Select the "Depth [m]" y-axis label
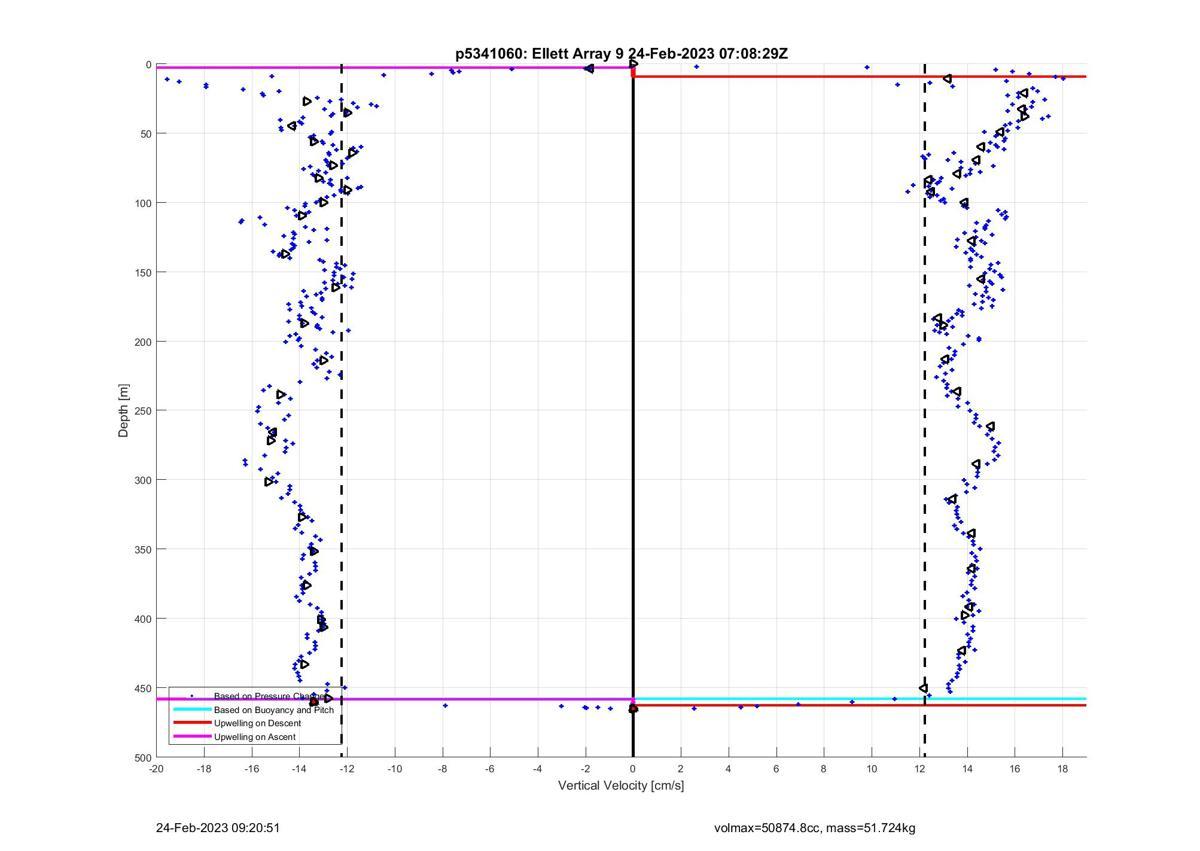1200x851 pixels. [x=124, y=410]
